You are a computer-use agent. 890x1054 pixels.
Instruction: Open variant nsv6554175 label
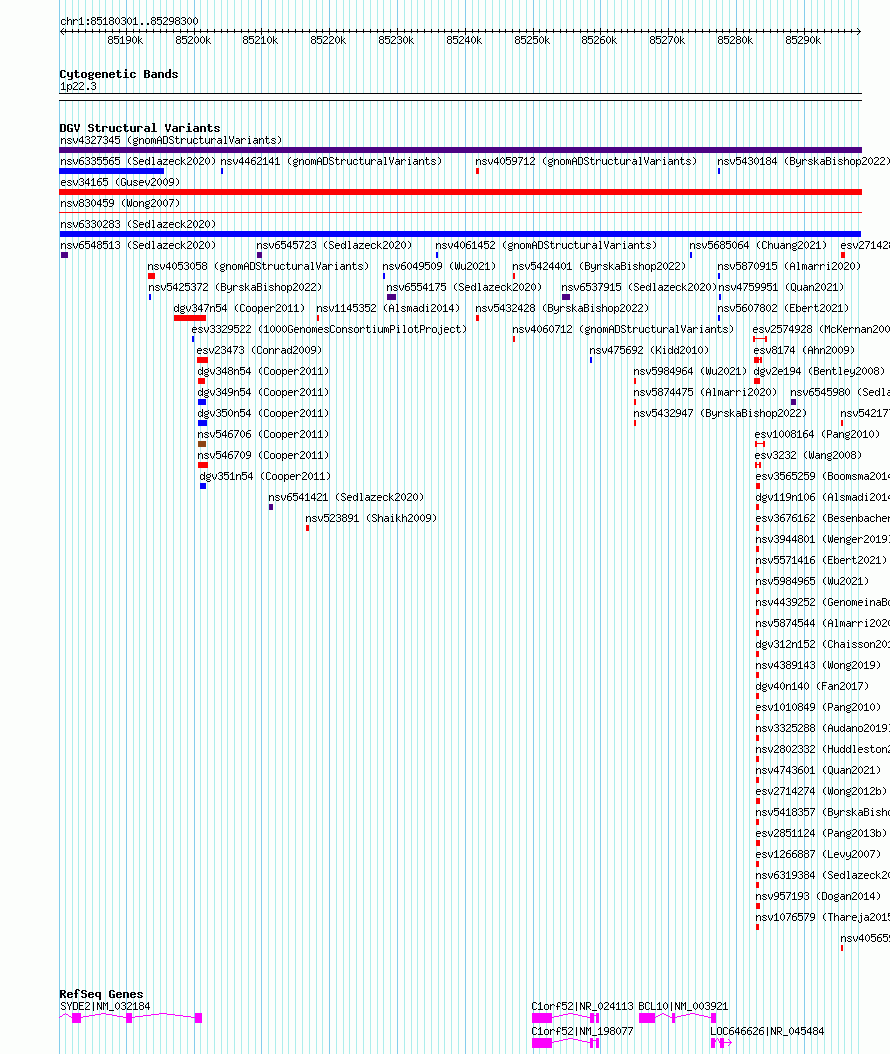coord(464,287)
